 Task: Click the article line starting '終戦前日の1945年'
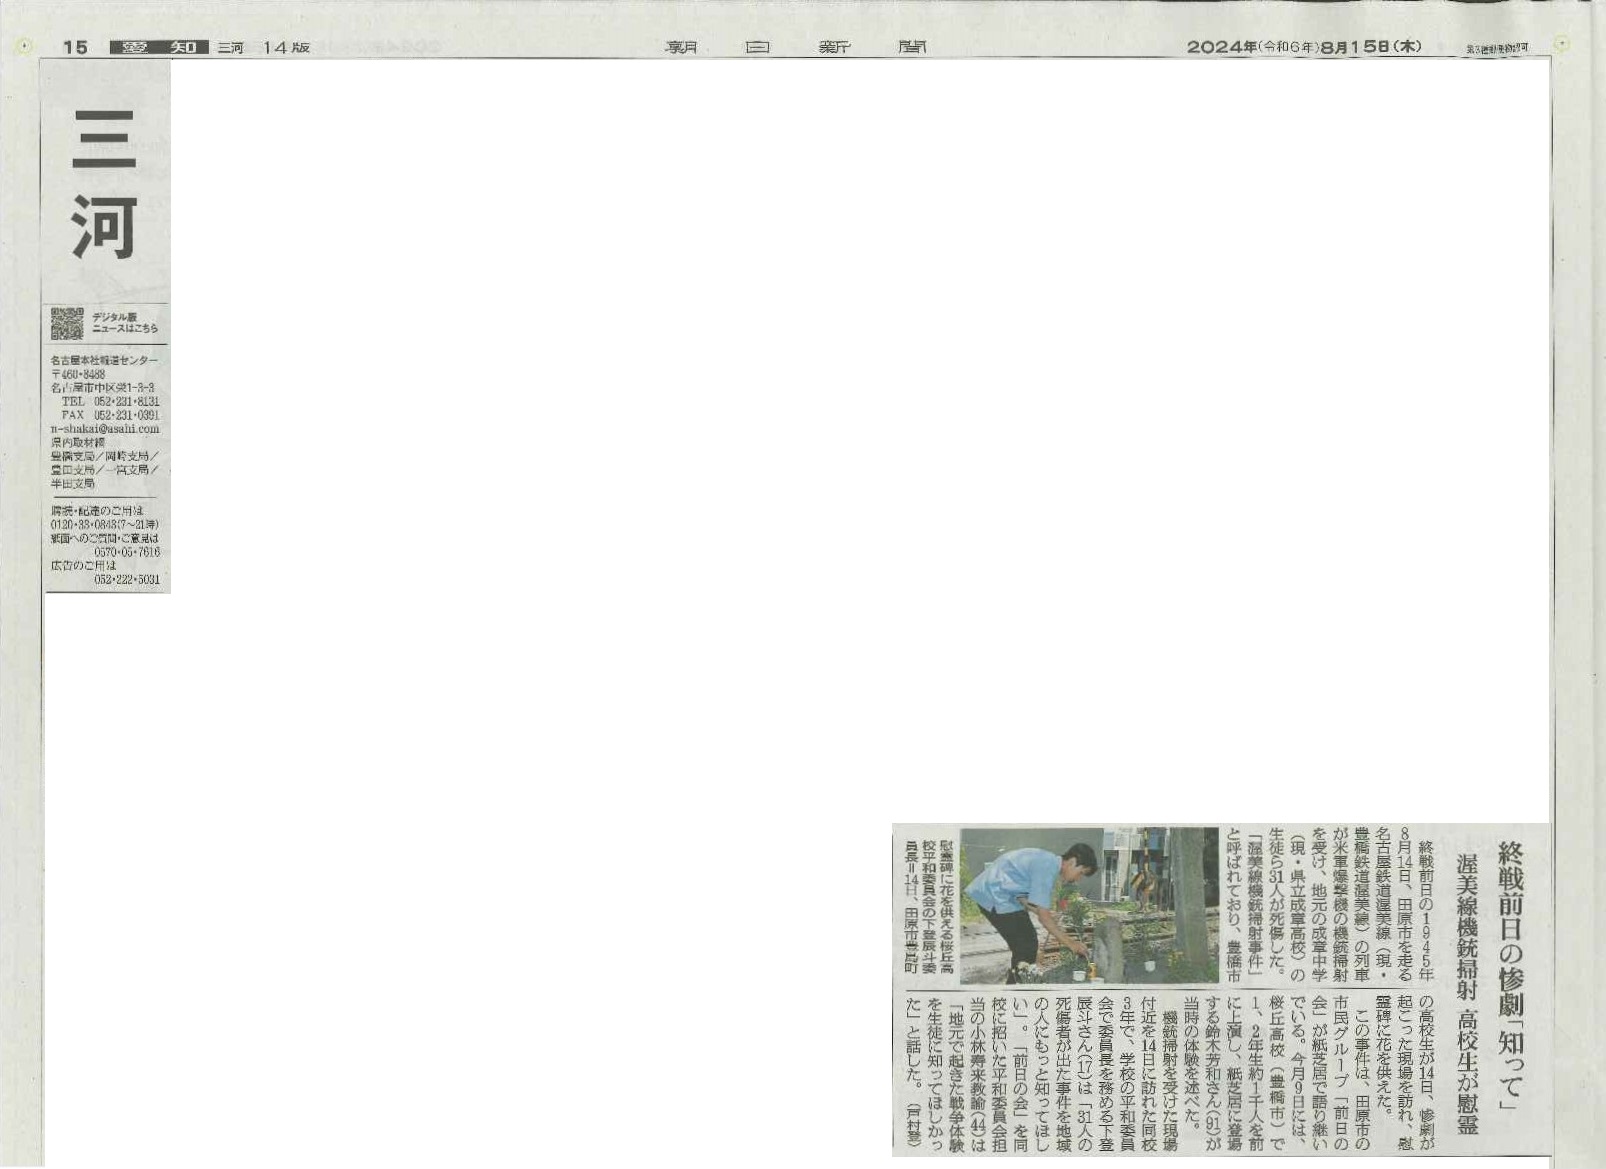(1426, 909)
